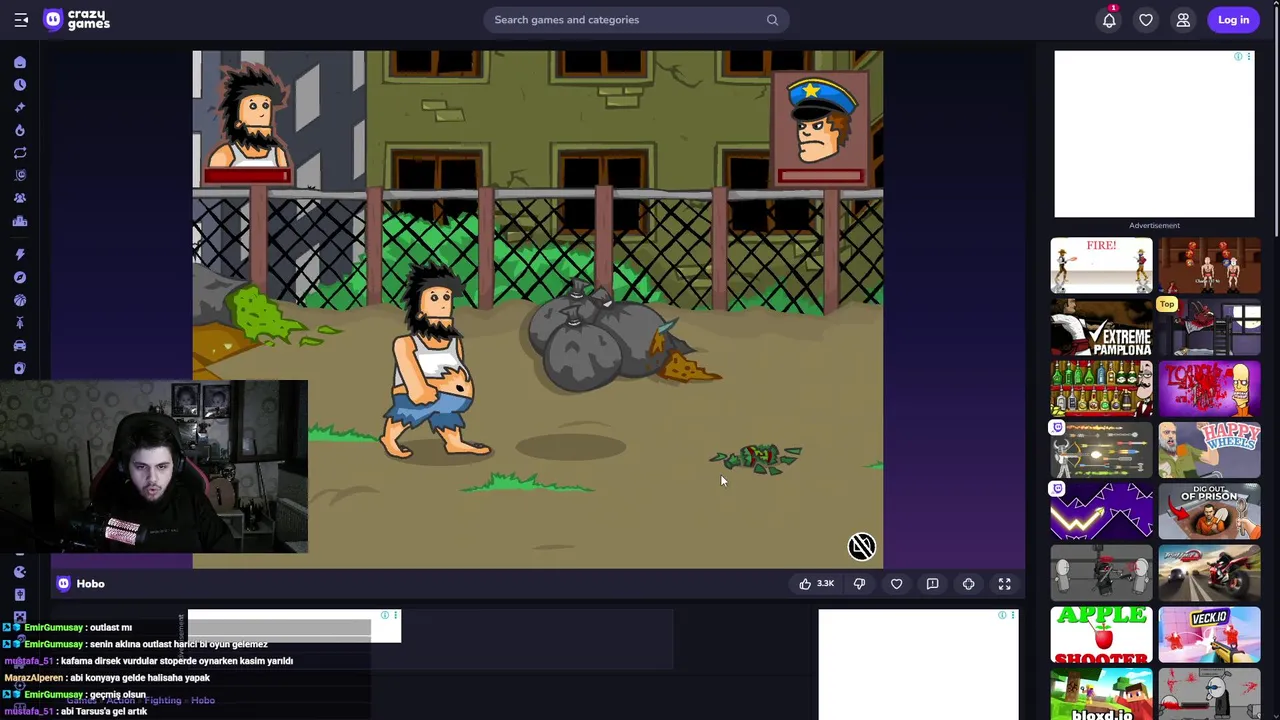Open the bloxd.io thumbnail
The width and height of the screenshot is (1280, 720).
(1101, 694)
